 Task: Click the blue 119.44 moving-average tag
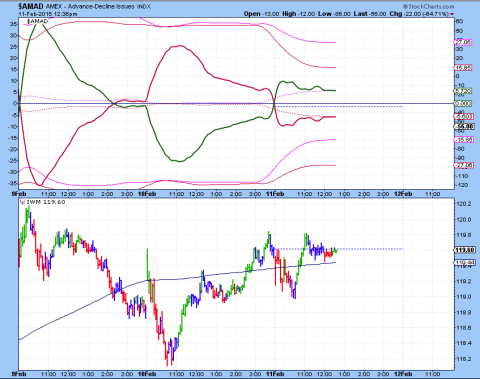[x=464, y=263]
